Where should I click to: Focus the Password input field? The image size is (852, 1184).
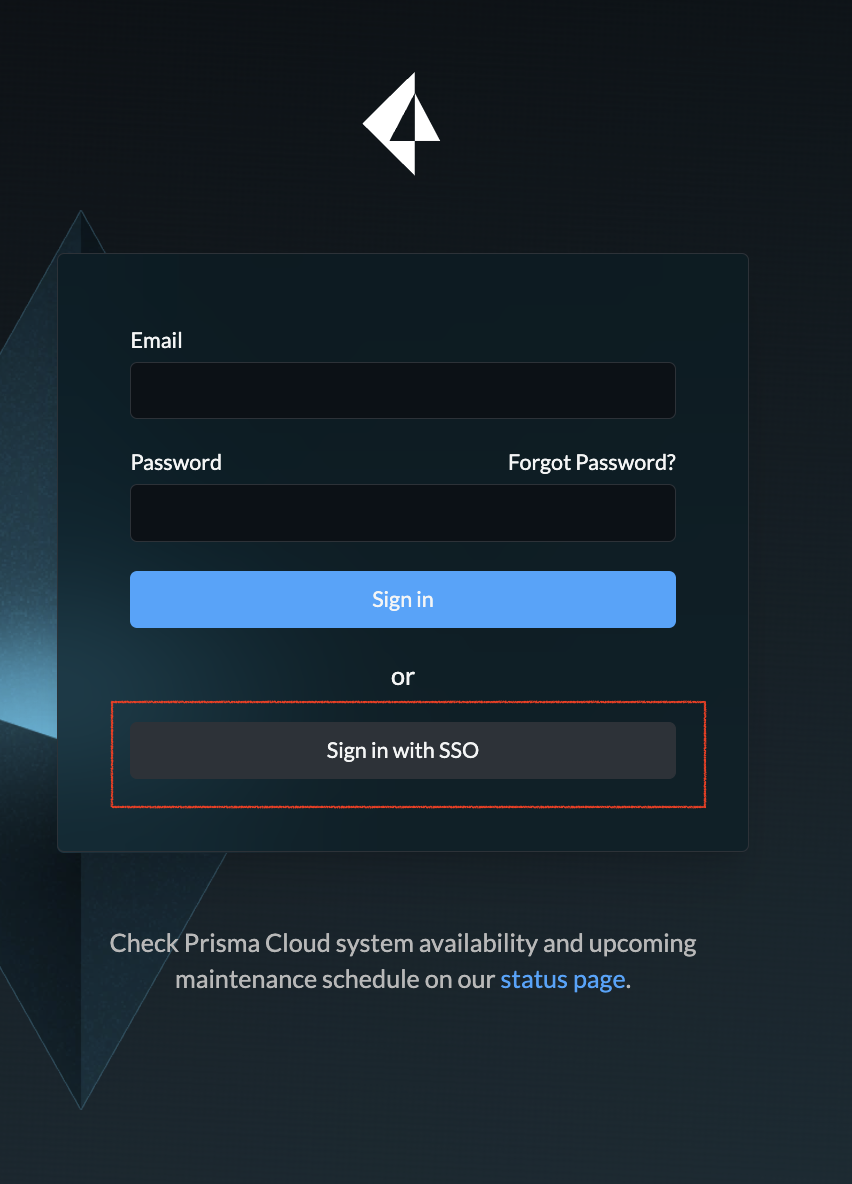402,513
